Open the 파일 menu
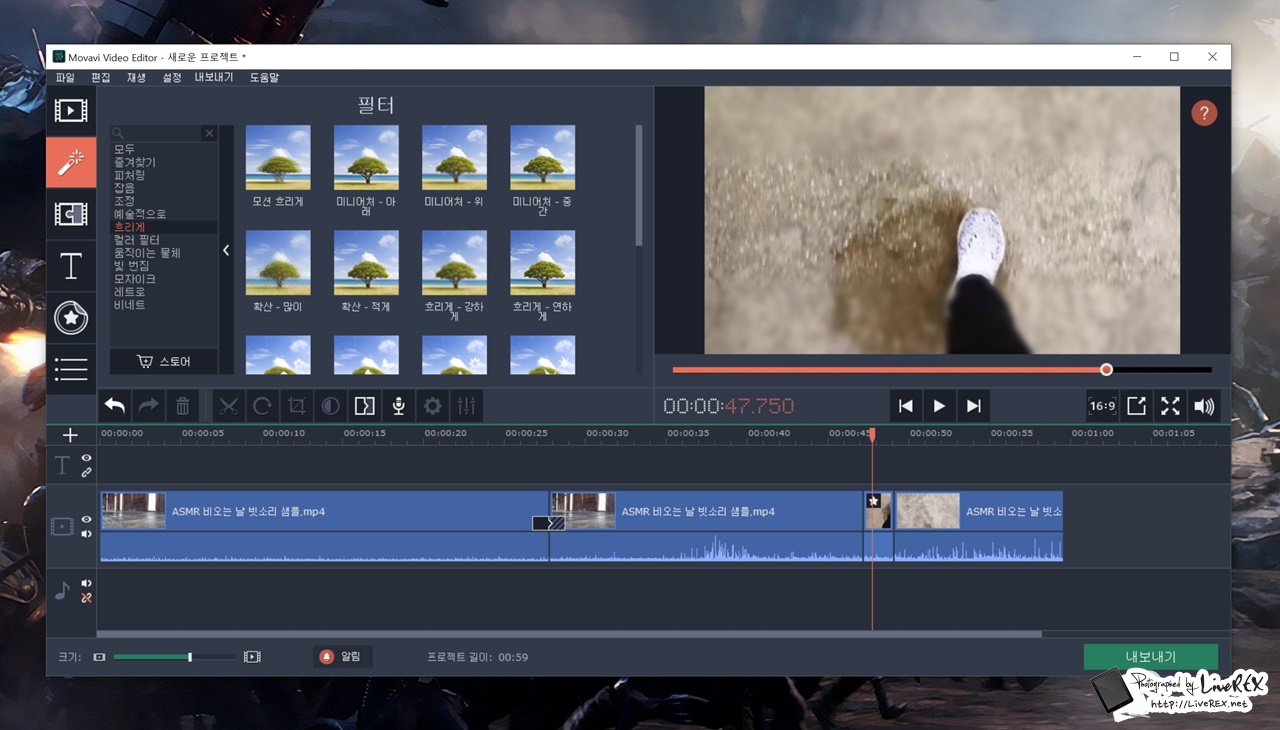The width and height of the screenshot is (1280, 730). pyautogui.click(x=65, y=77)
